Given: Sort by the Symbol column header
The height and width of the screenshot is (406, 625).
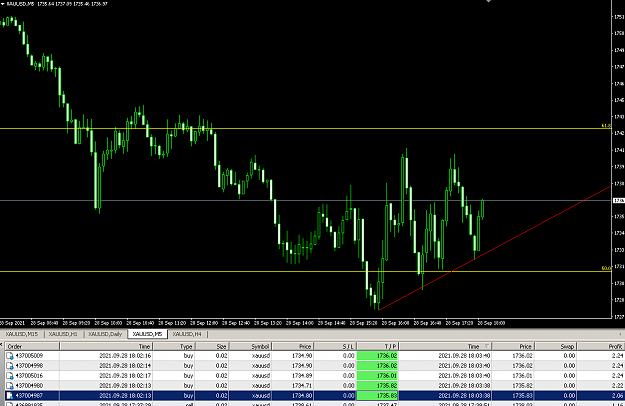Looking at the screenshot, I should coord(251,346).
